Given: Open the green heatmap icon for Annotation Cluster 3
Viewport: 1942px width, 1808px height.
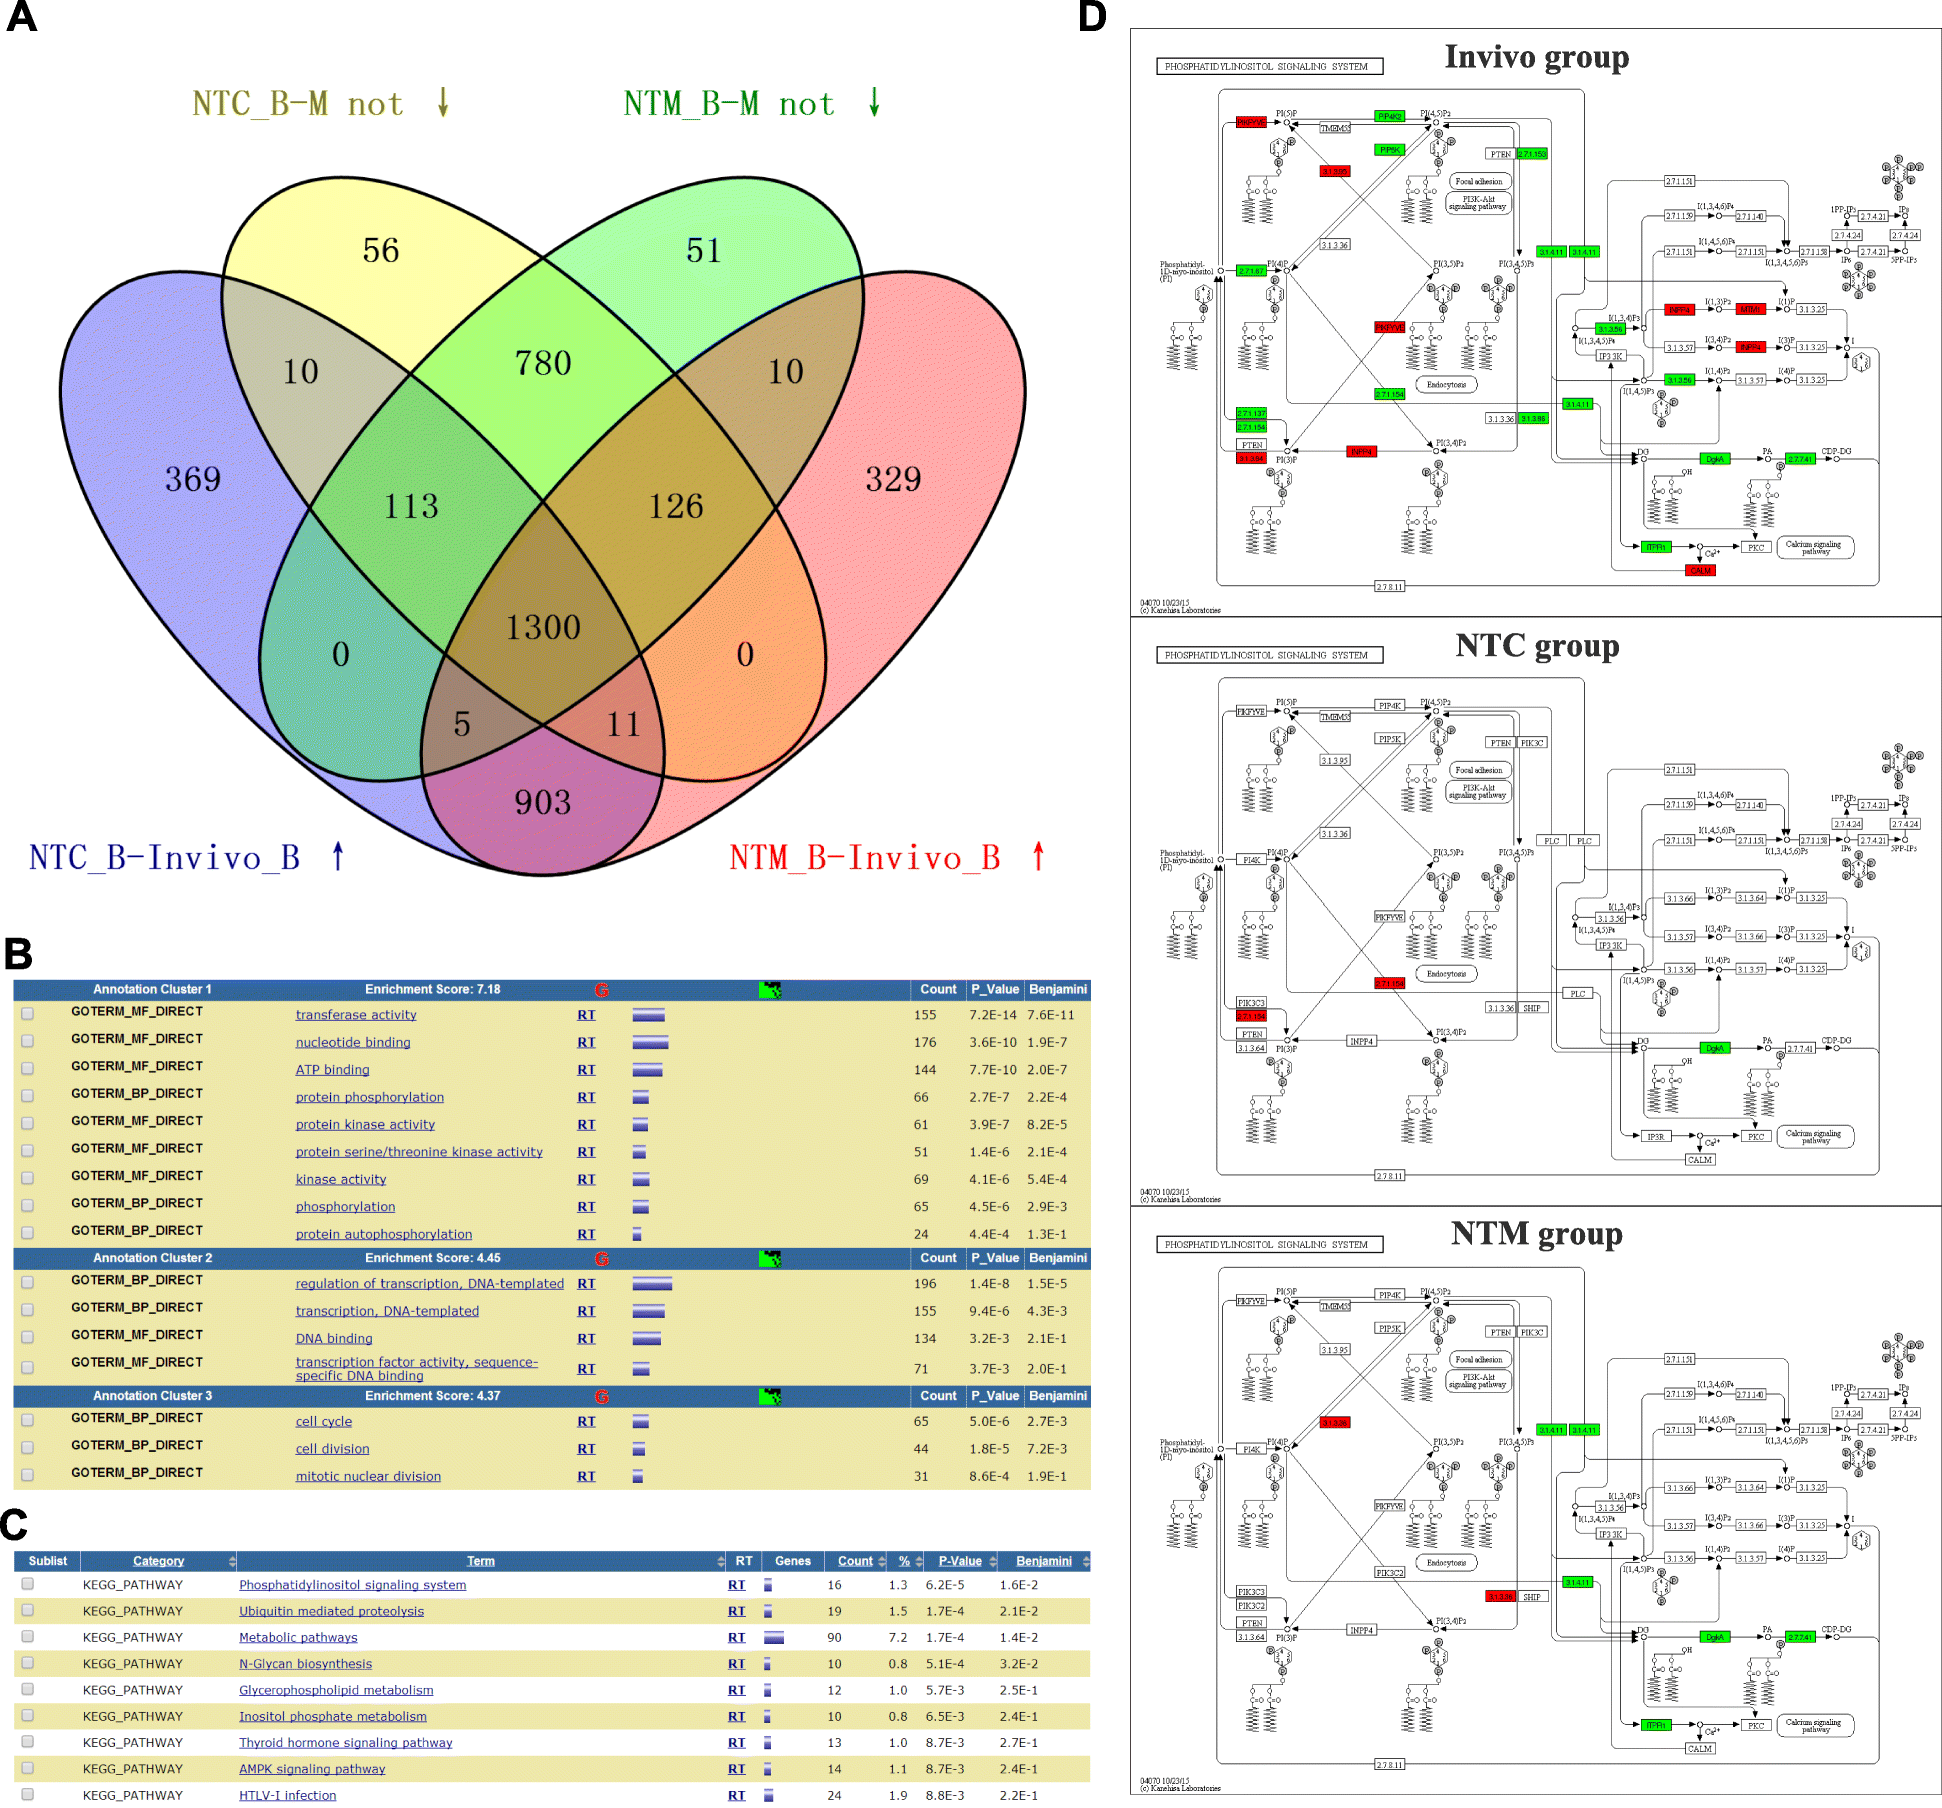Looking at the screenshot, I should 770,1397.
